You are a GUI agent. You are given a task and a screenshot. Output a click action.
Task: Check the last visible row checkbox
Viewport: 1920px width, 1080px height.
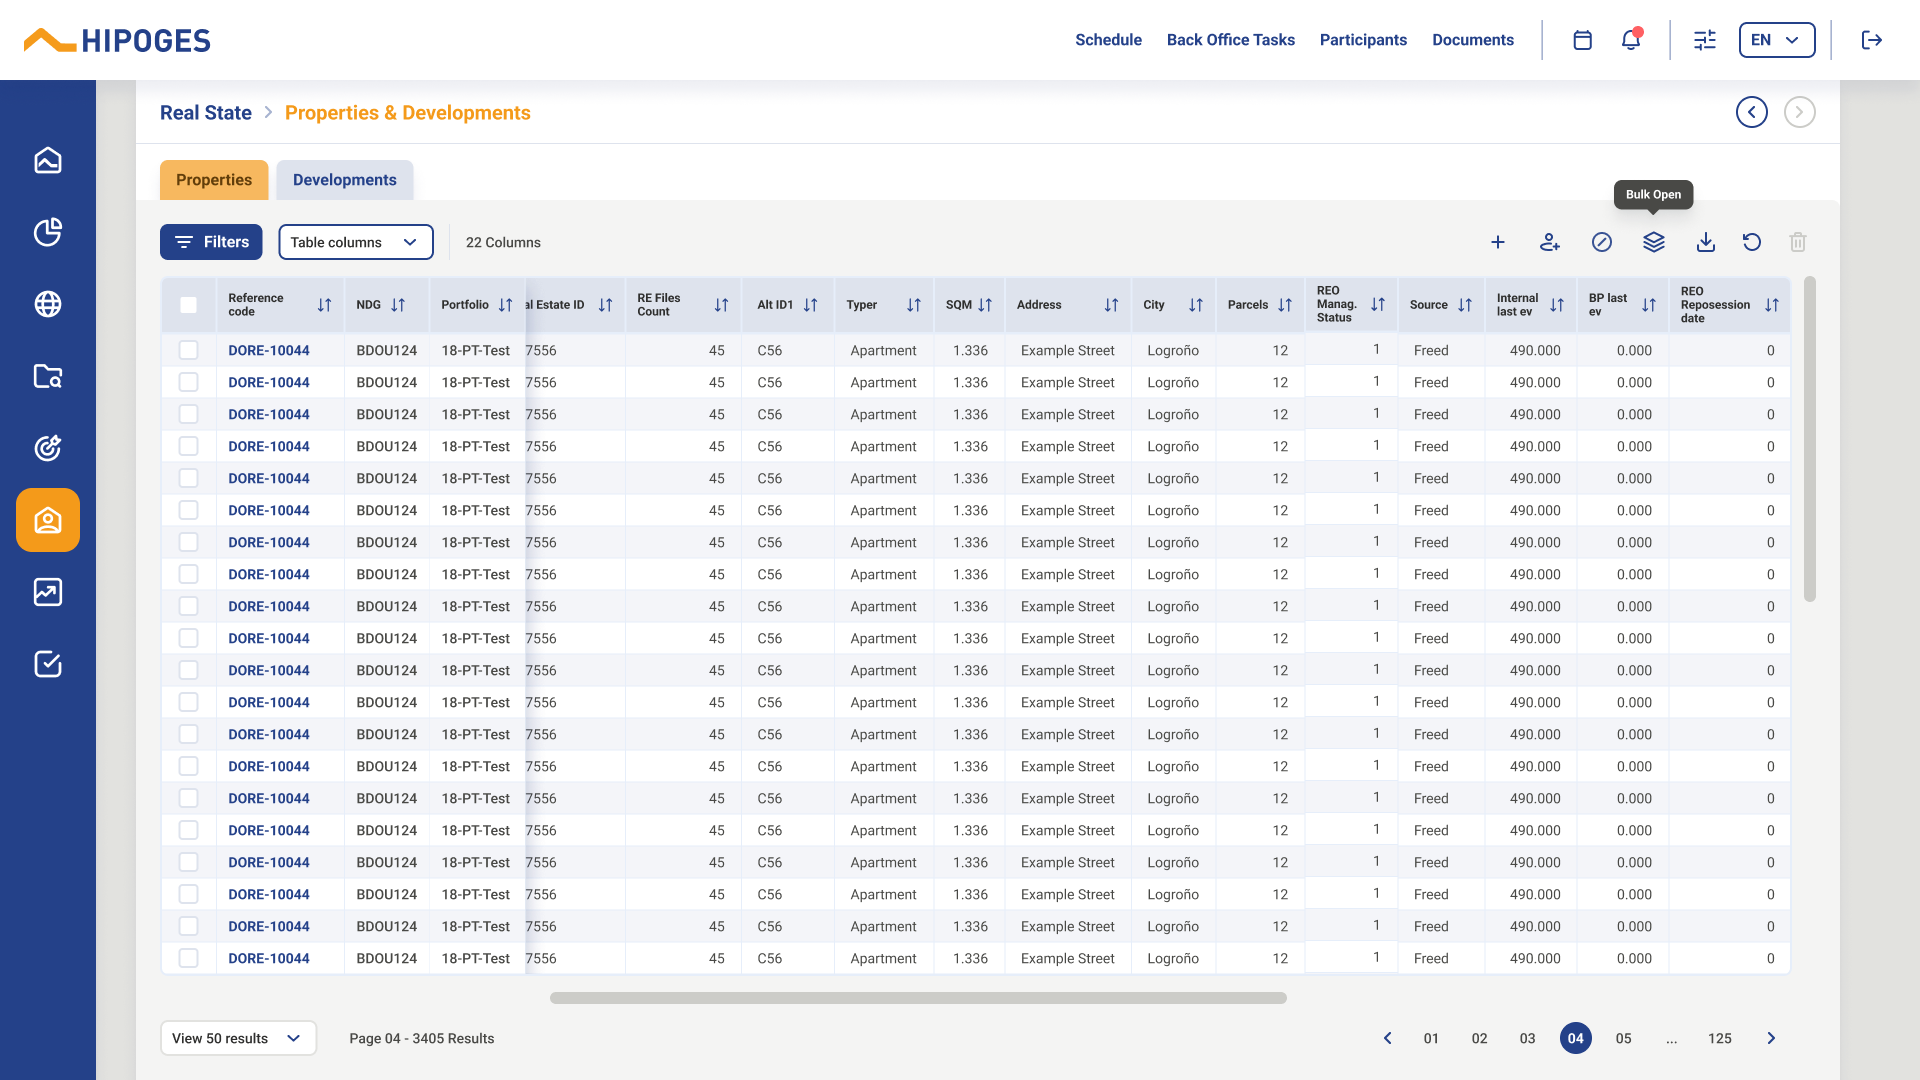click(189, 958)
